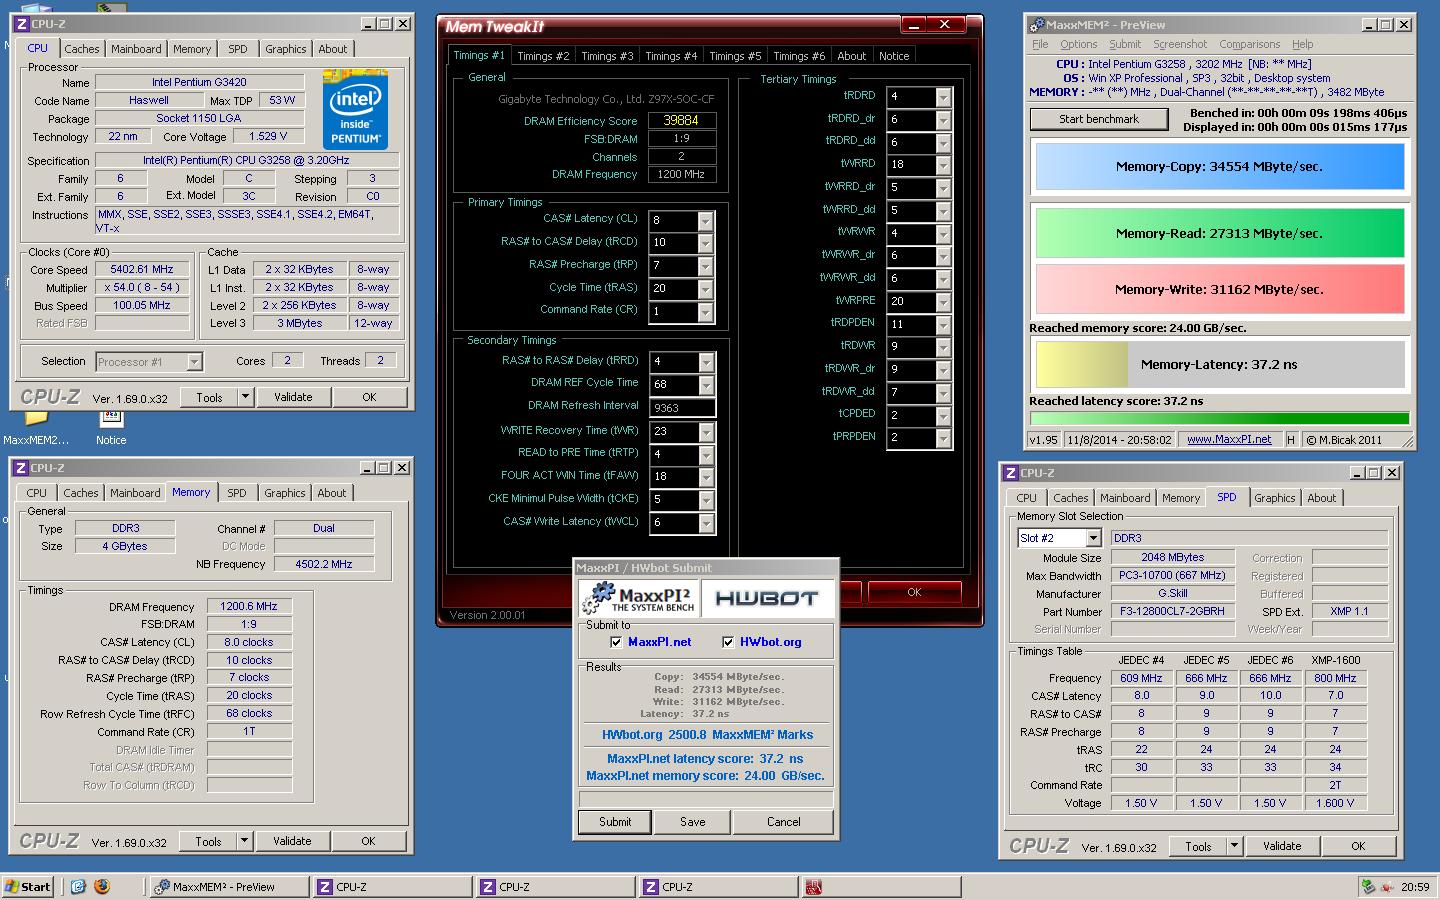
Task: Open the Notice tab in Mem TweakIt
Action: pos(894,56)
